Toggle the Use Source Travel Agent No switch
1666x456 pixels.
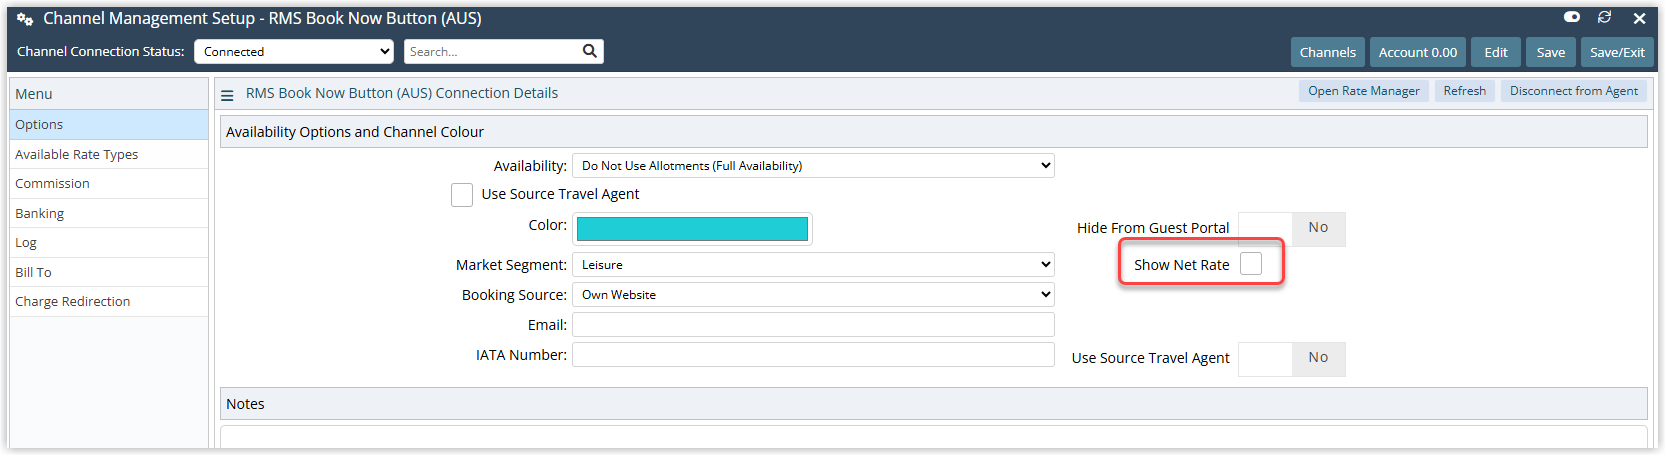[1292, 359]
